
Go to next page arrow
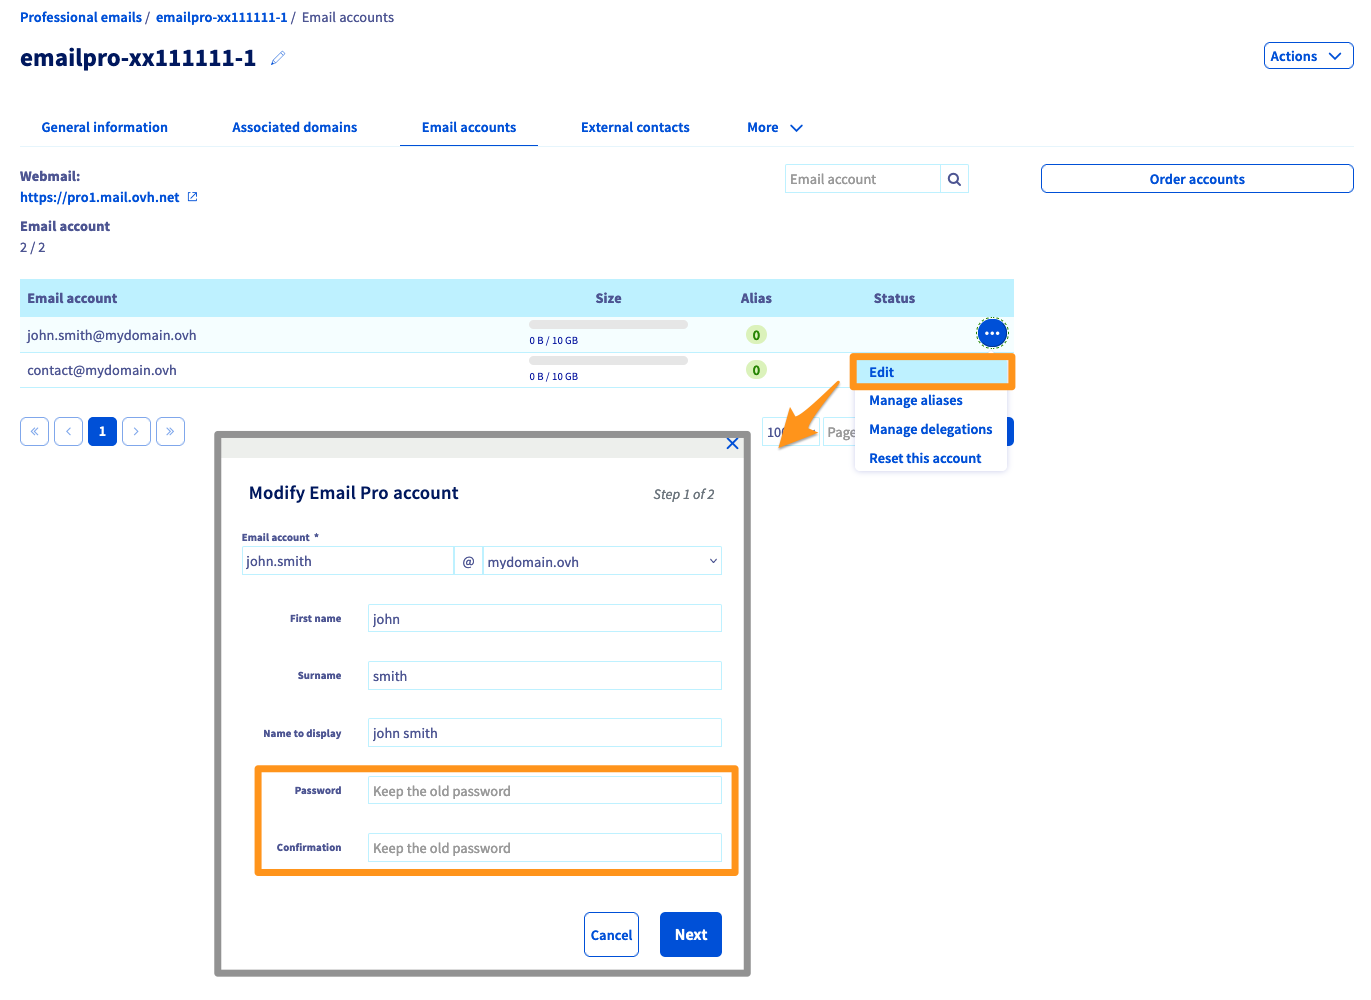coord(136,431)
